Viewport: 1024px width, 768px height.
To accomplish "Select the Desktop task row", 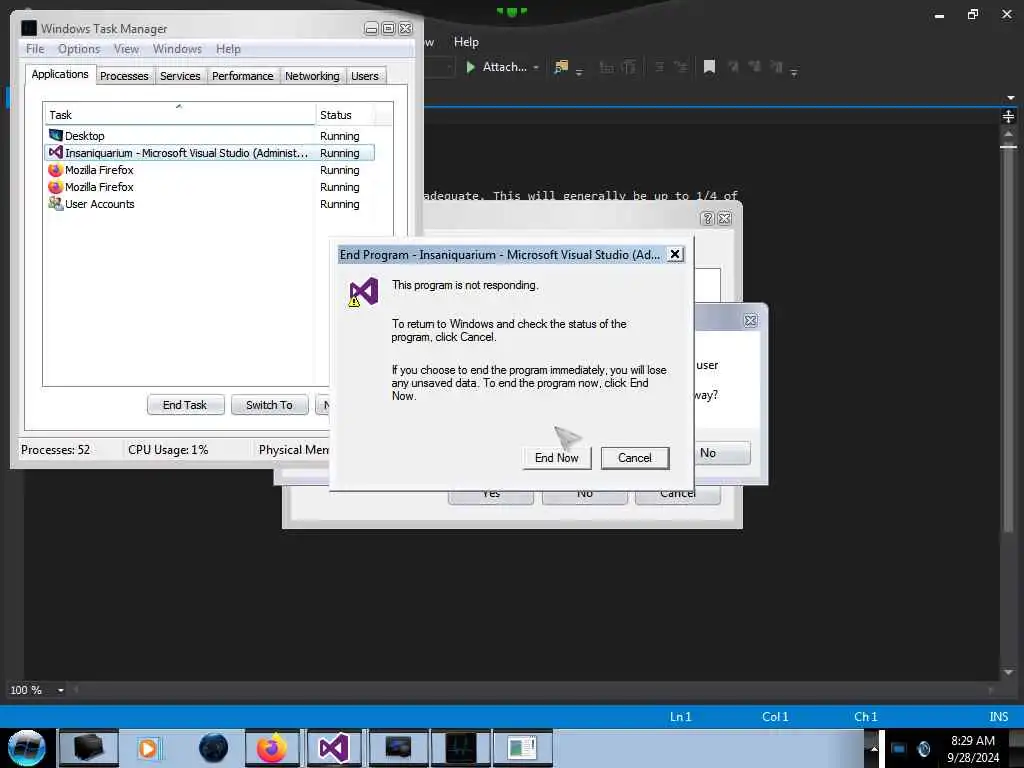I will coord(209,136).
